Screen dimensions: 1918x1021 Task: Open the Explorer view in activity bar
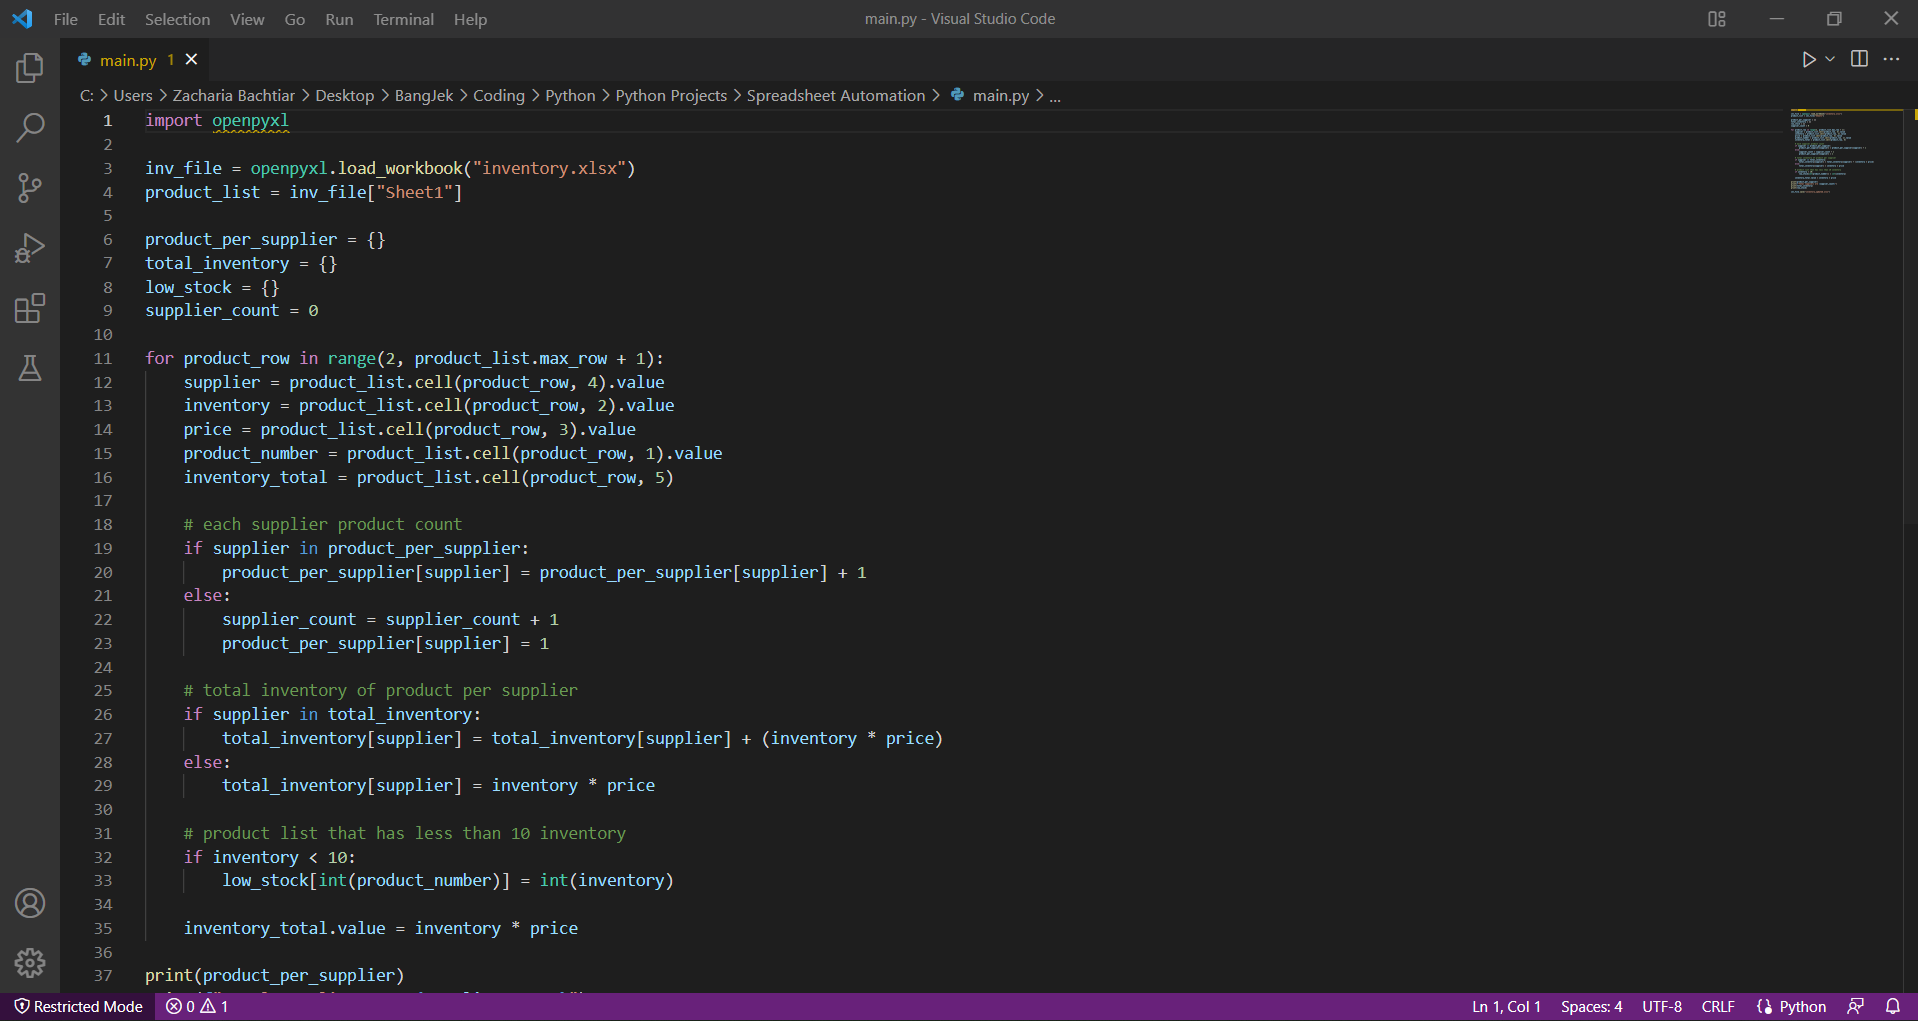tap(30, 68)
